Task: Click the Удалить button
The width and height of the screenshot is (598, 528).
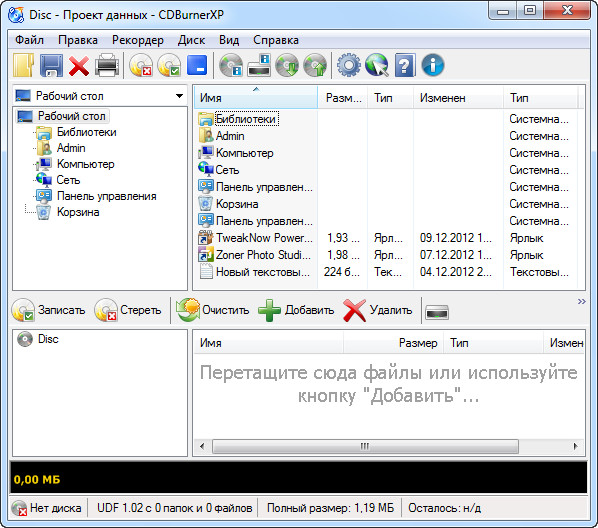Action: (378, 310)
